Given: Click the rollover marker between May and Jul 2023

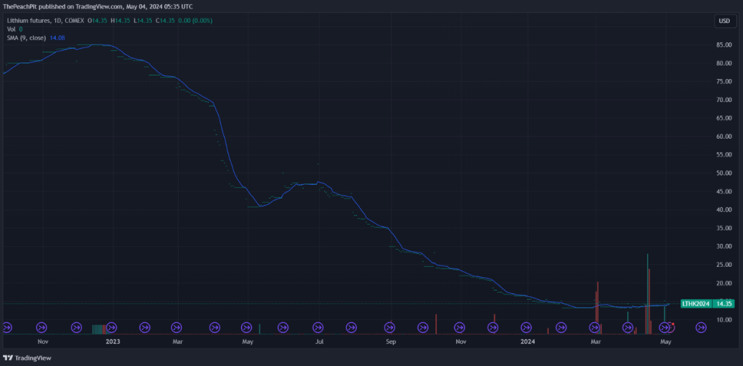Looking at the screenshot, I should click(283, 327).
